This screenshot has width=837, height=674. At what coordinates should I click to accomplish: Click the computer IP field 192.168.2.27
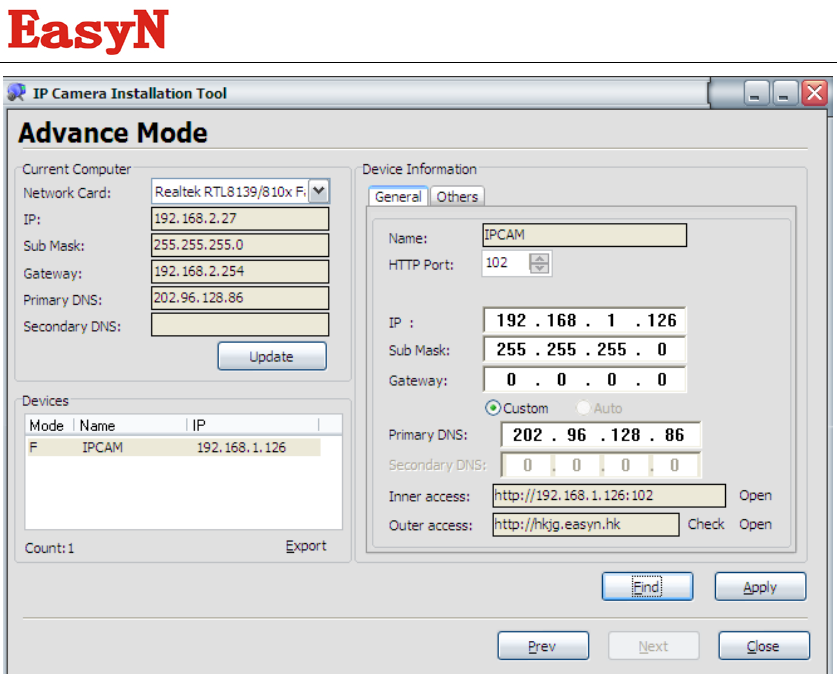coord(240,219)
